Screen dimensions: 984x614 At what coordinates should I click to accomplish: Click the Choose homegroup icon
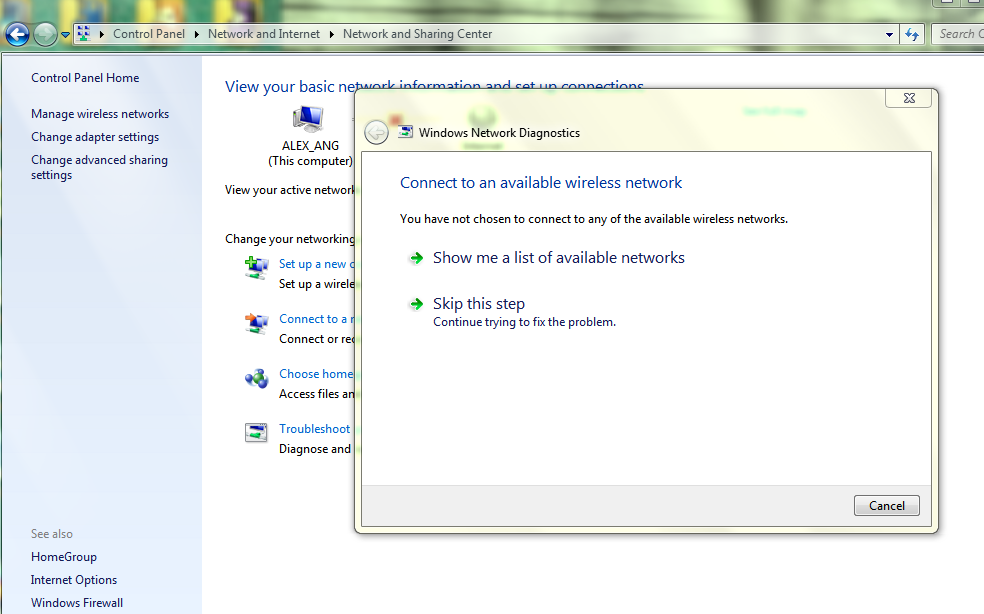[x=256, y=378]
